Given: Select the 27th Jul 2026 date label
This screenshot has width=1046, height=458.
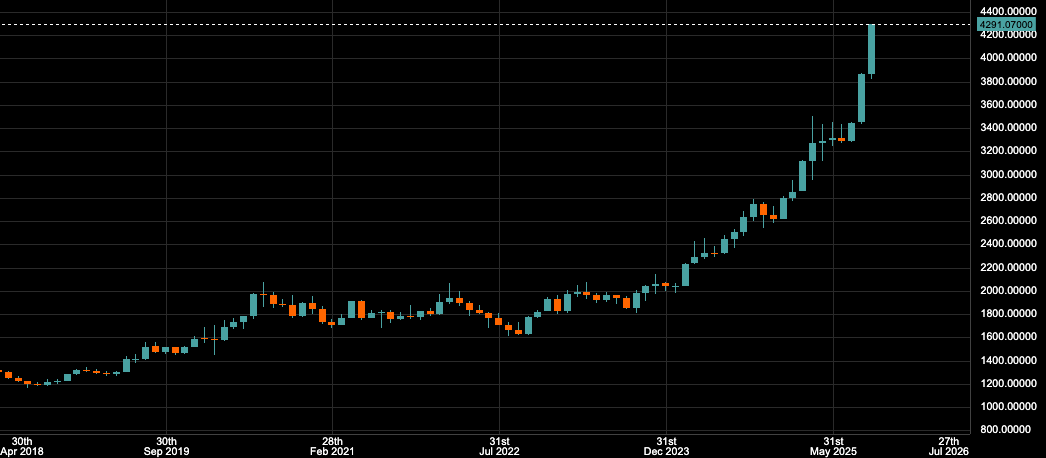Looking at the screenshot, I should click(950, 446).
